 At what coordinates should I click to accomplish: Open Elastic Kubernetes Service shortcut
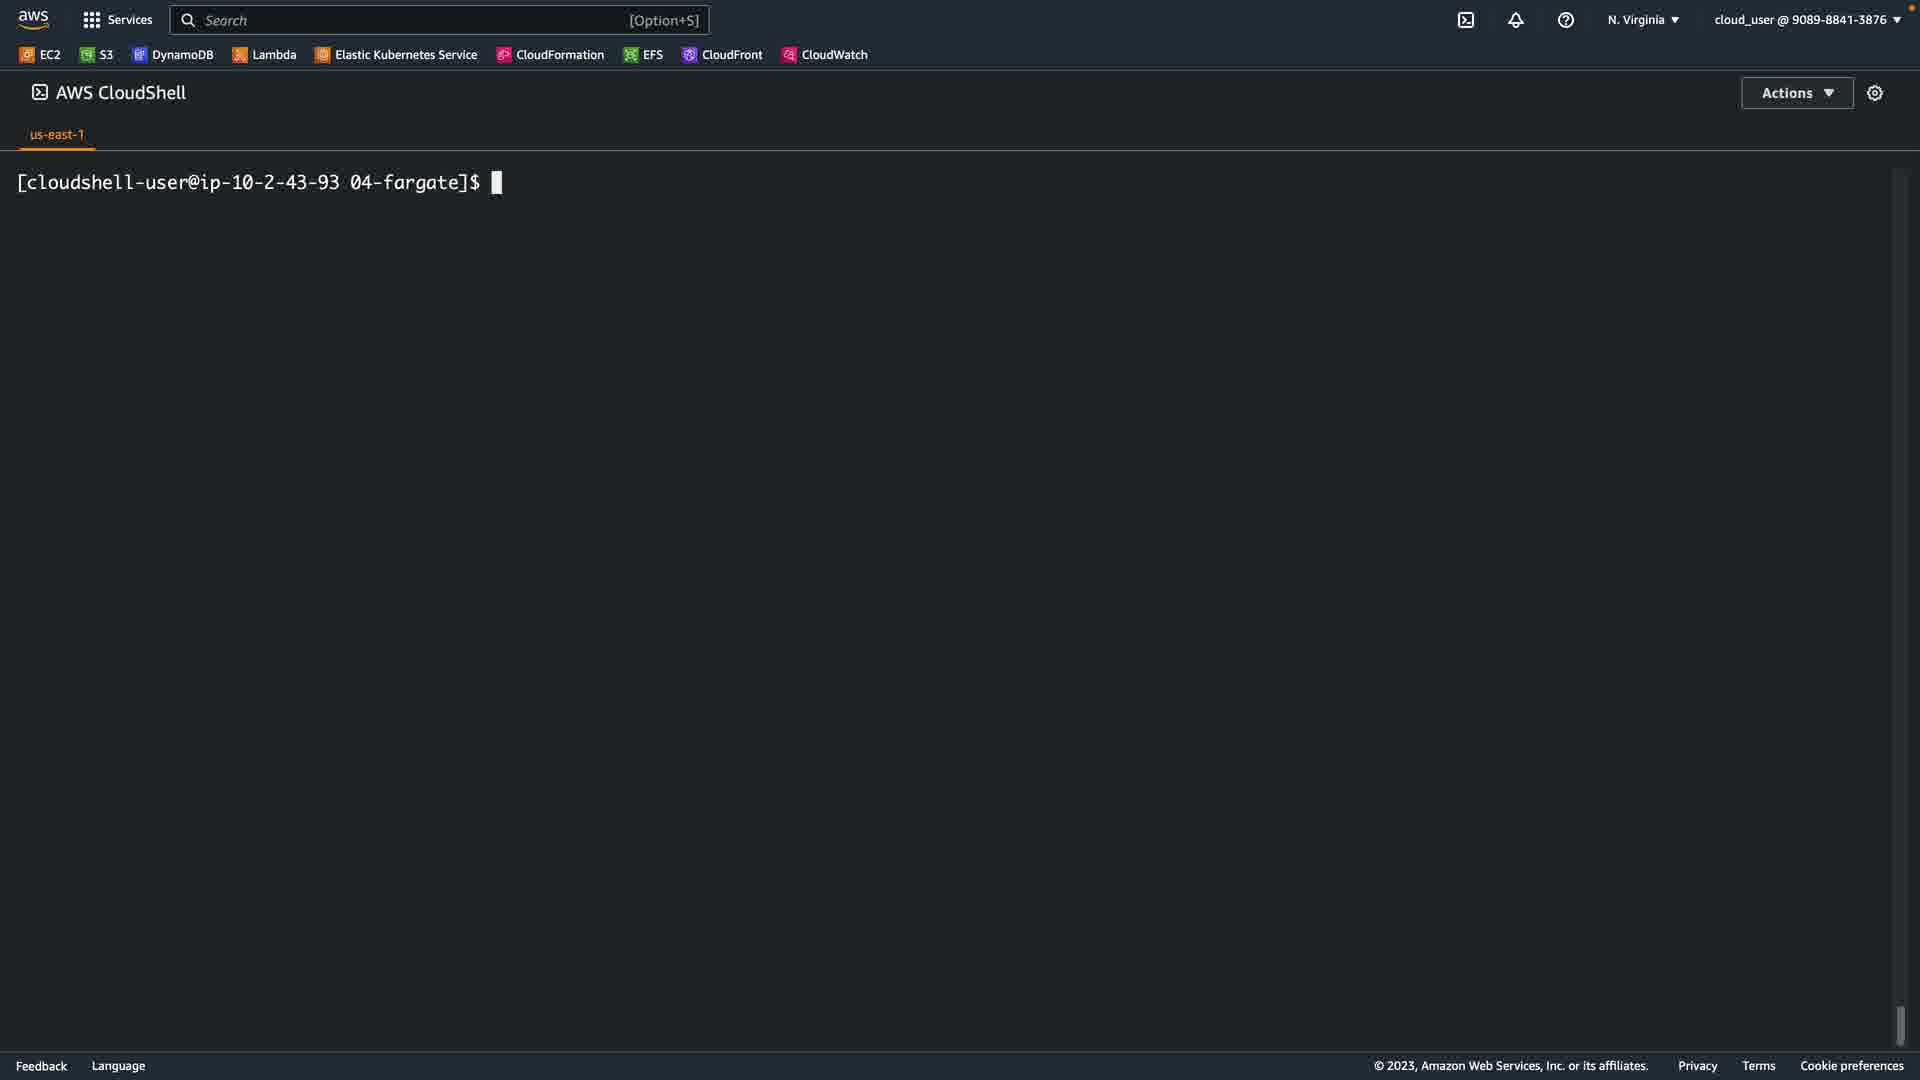click(x=396, y=55)
